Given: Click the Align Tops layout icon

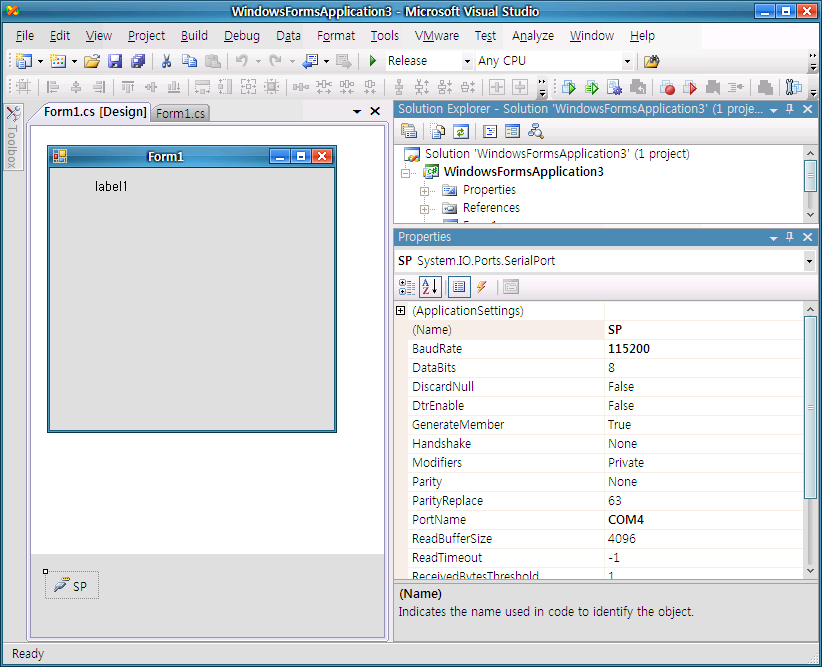Looking at the screenshot, I should click(127, 87).
